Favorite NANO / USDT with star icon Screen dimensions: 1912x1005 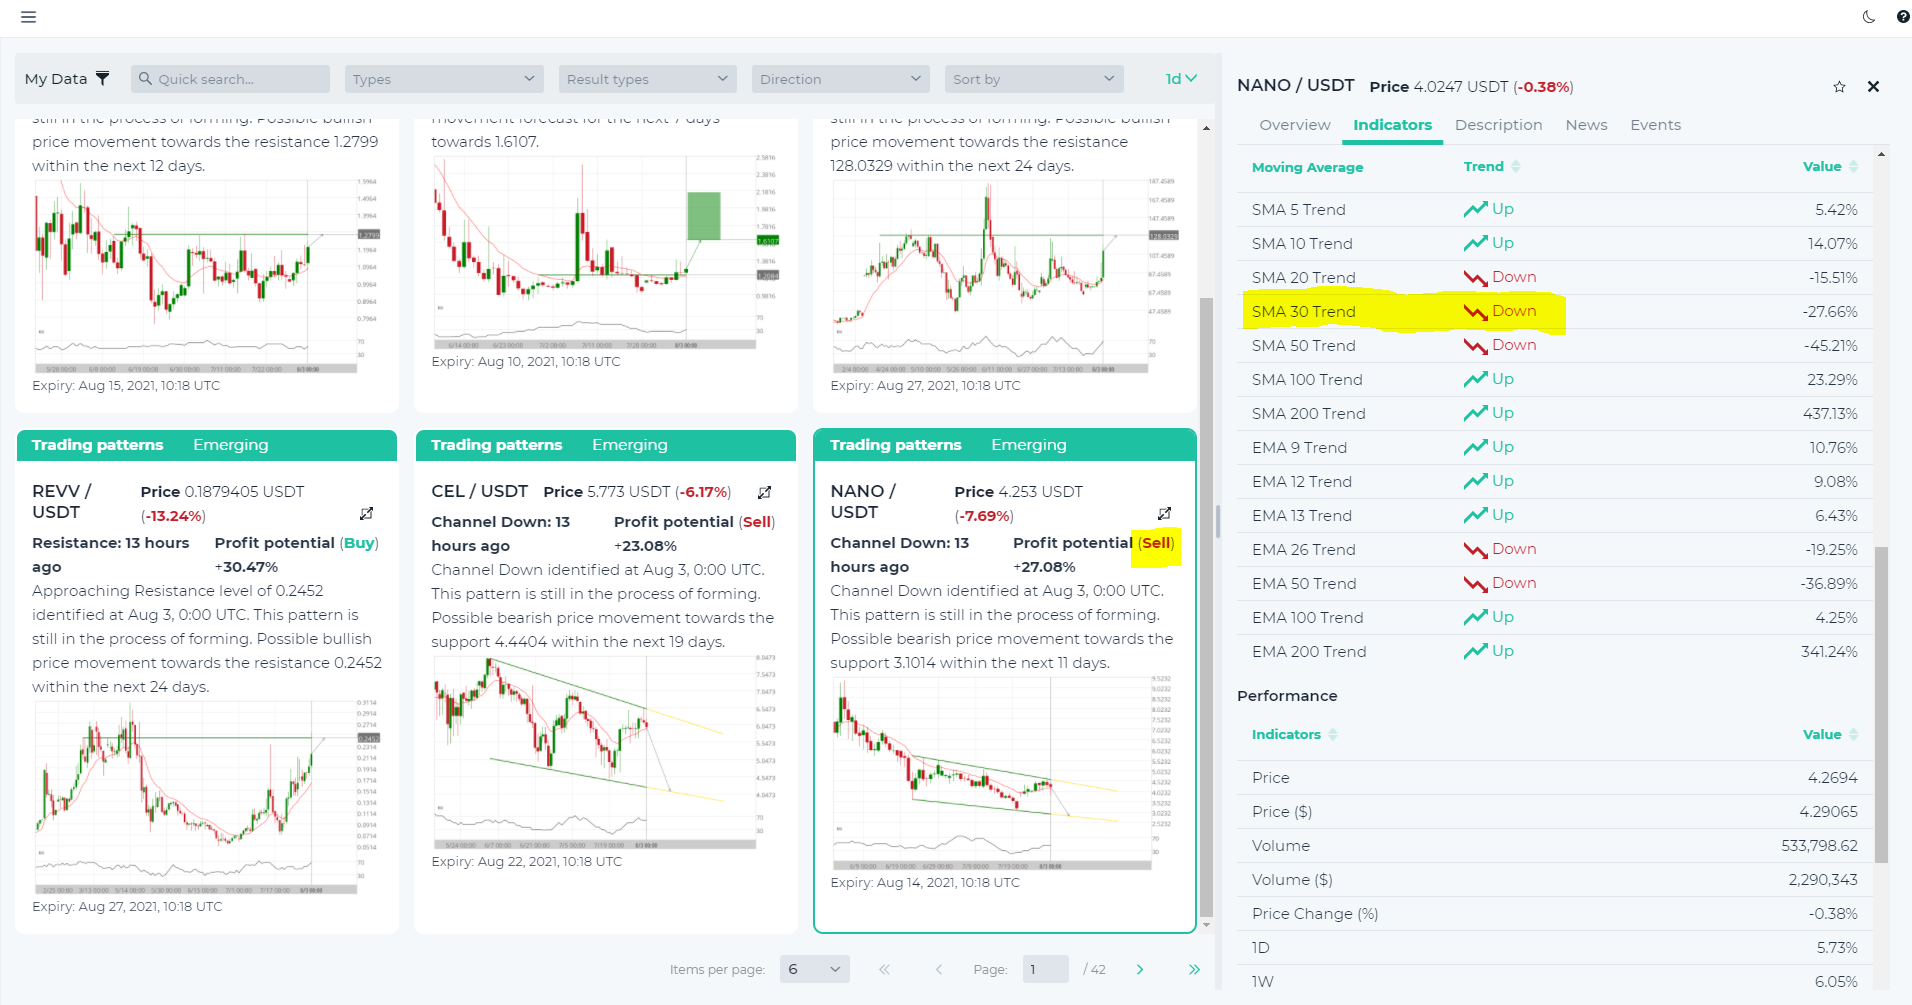(x=1839, y=87)
